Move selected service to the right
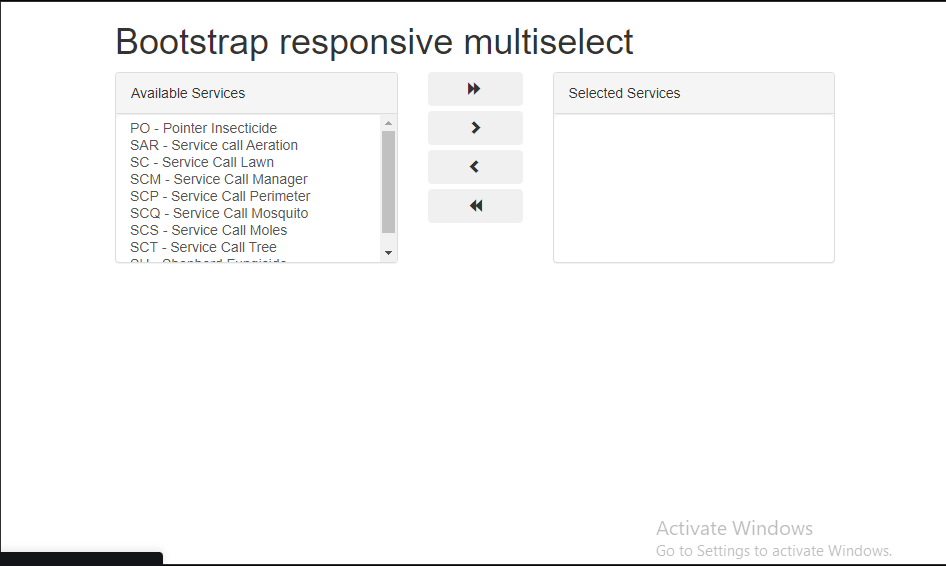This screenshot has width=946, height=566. click(x=475, y=128)
